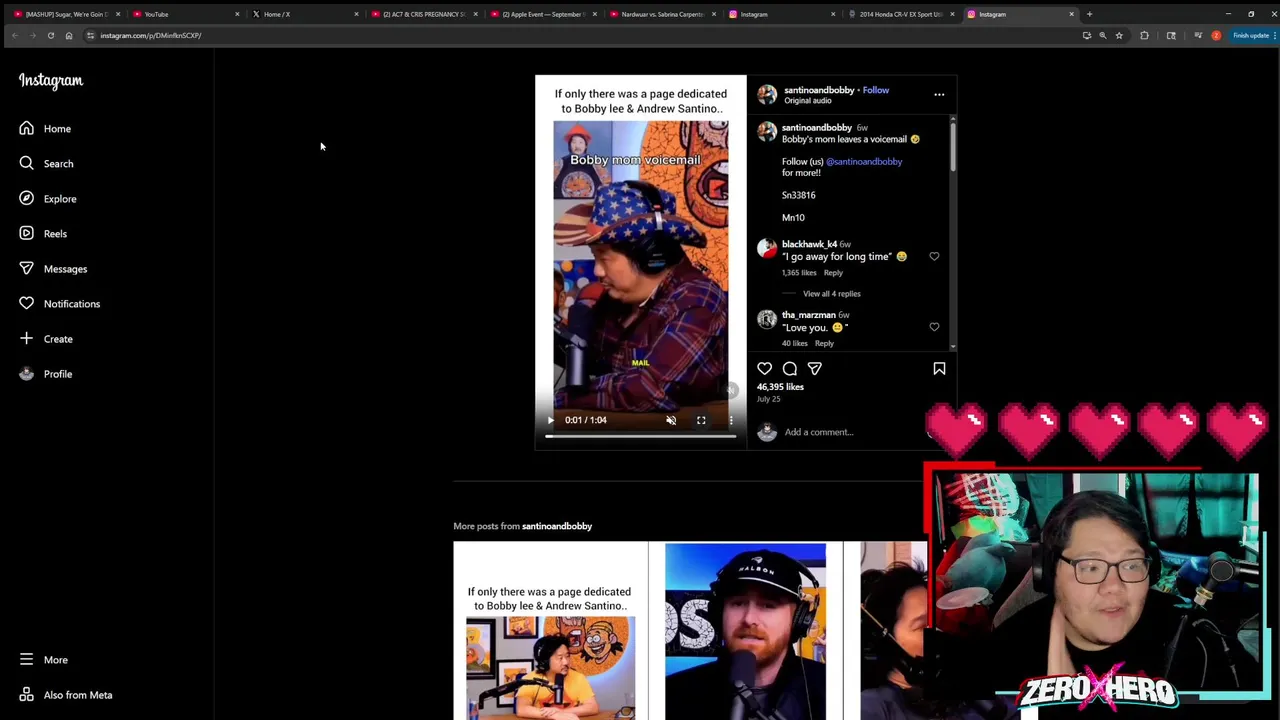Click Create new post in sidebar
The width and height of the screenshot is (1280, 720).
(46, 339)
